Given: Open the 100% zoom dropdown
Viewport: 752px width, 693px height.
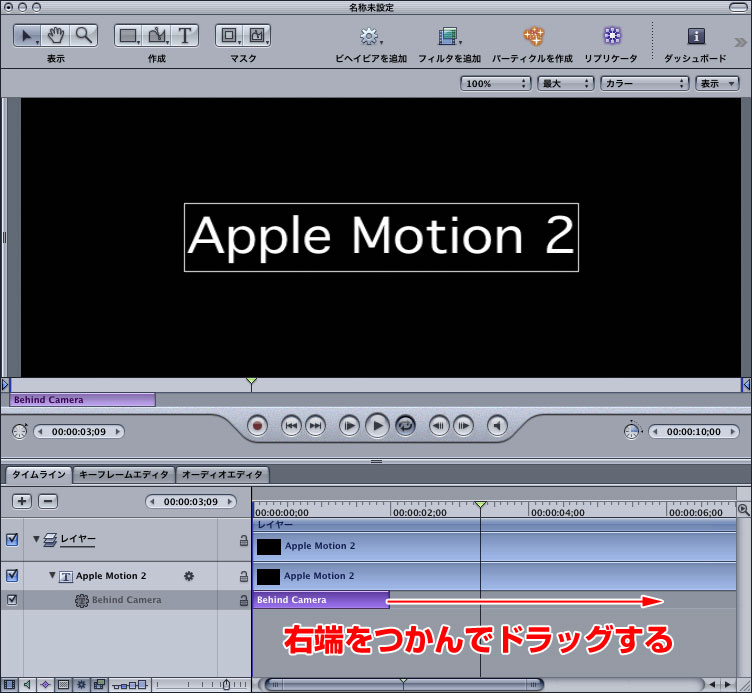Looking at the screenshot, I should click(495, 83).
